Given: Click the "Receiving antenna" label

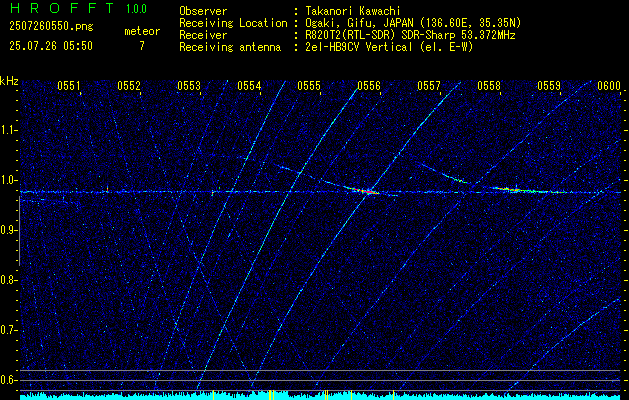Looking at the screenshot, I should 230,47.
